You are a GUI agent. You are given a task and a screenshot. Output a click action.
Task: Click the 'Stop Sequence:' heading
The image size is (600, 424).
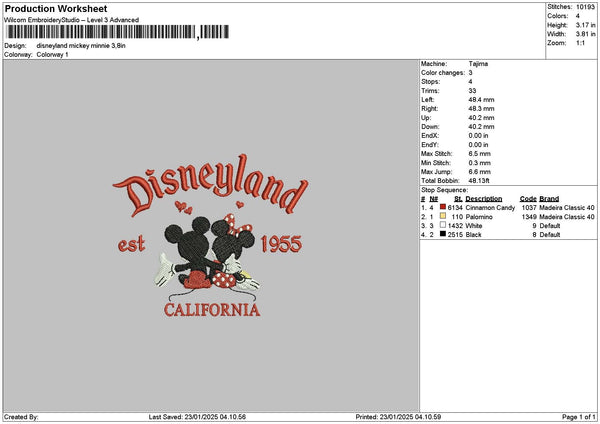(x=444, y=190)
